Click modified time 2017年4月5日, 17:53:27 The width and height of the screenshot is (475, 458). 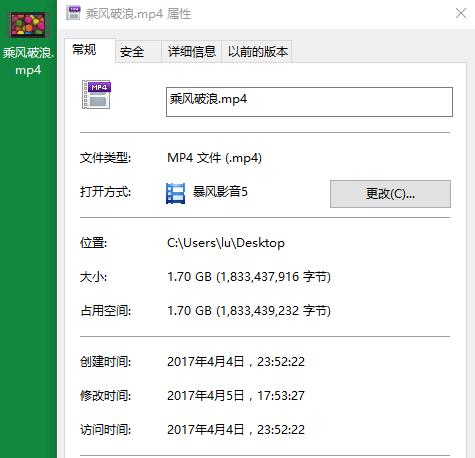(236, 396)
